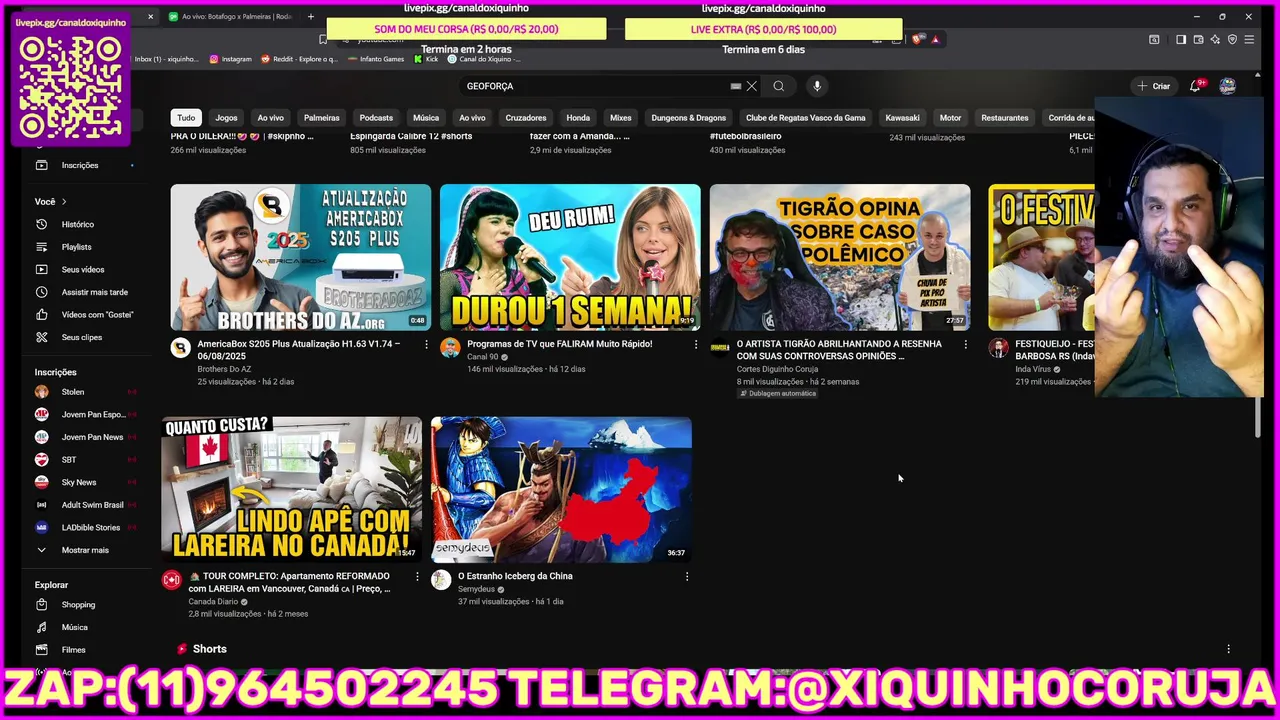
Task: Click the GEOFORÇA search field
Action: pos(595,86)
